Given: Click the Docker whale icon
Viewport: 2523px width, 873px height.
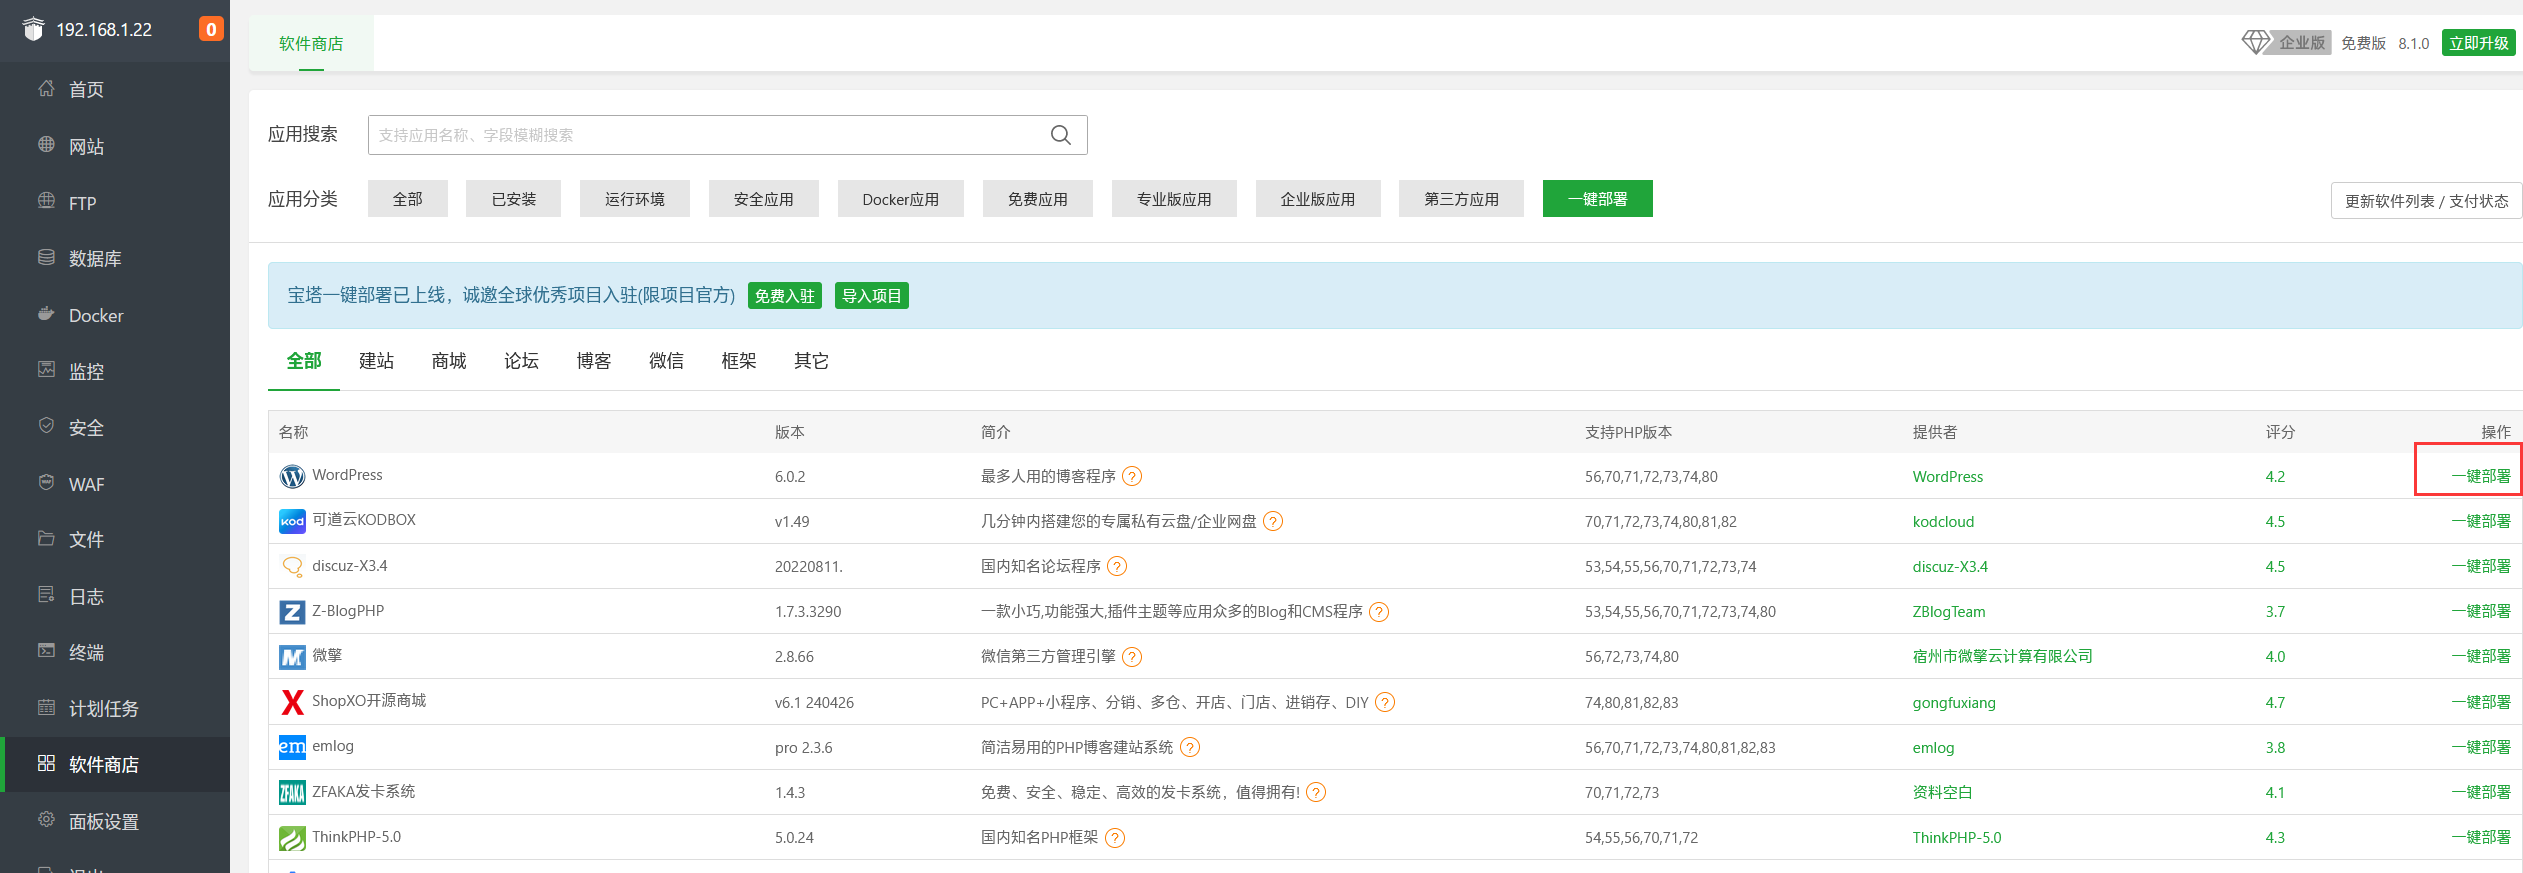Looking at the screenshot, I should [x=46, y=314].
